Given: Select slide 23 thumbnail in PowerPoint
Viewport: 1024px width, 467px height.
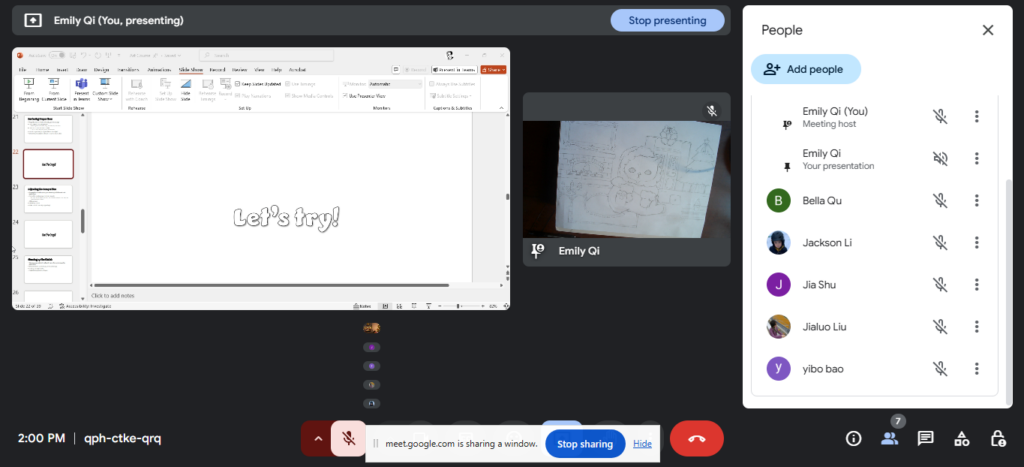Looking at the screenshot, I should click(x=48, y=199).
